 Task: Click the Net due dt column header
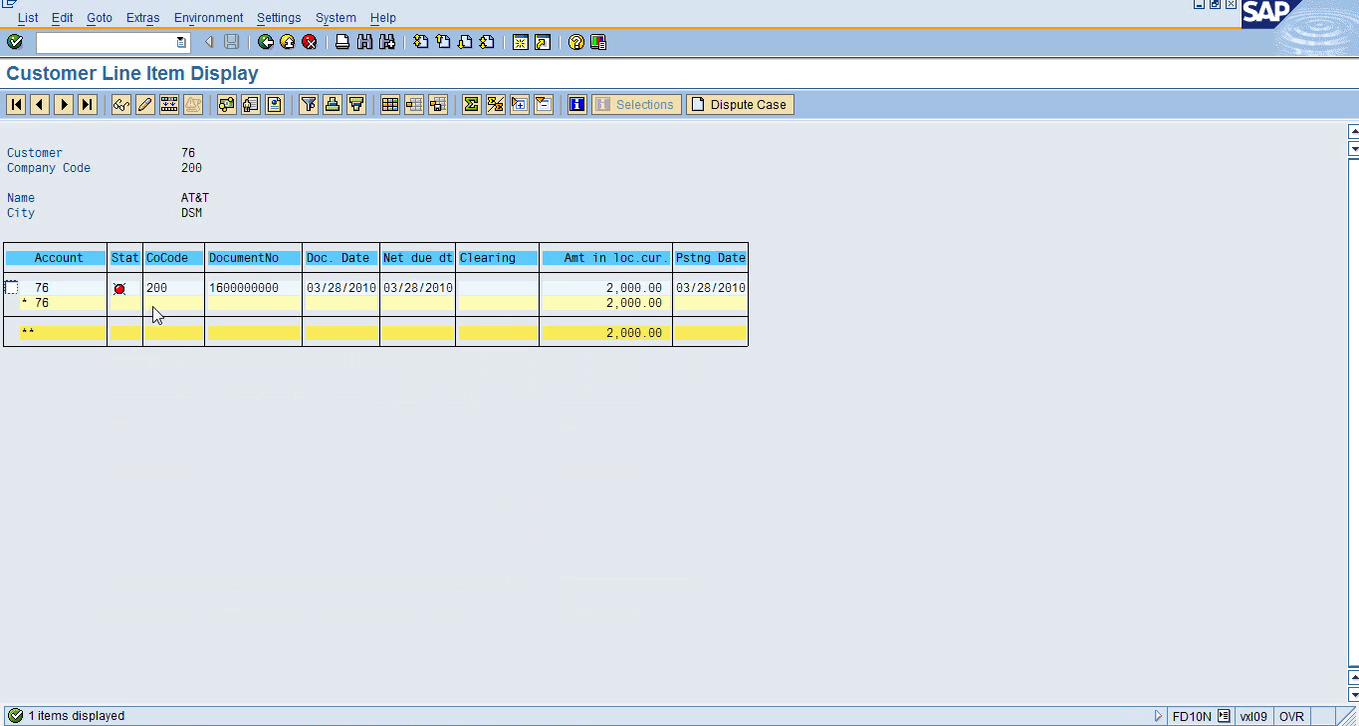418,258
